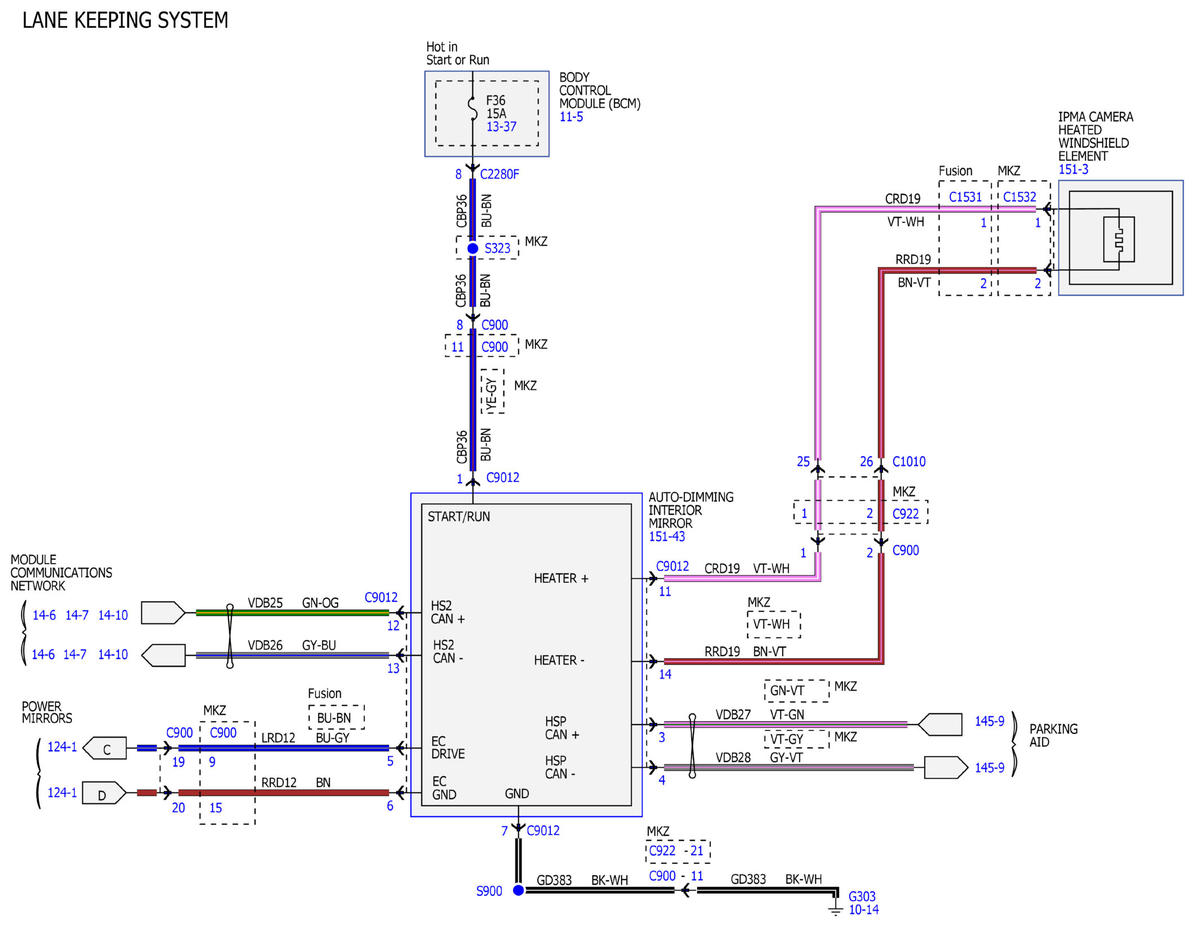
Task: Open the C1010 connector label
Action: pos(909,462)
